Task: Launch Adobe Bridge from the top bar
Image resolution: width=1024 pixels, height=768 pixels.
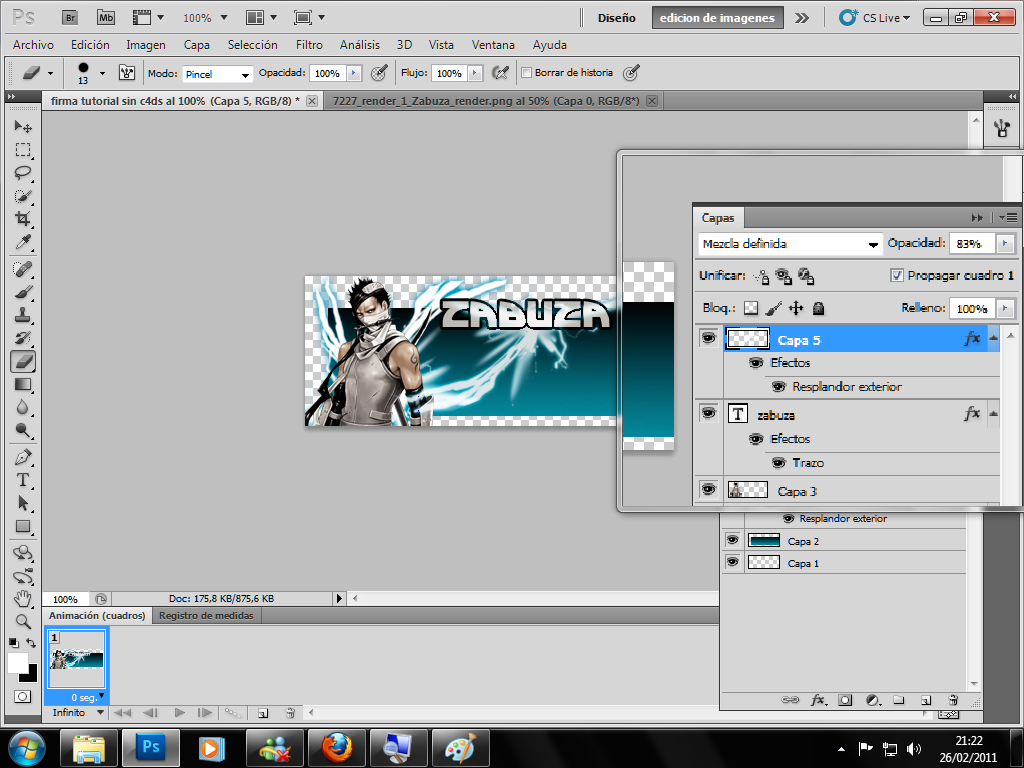Action: (x=70, y=18)
